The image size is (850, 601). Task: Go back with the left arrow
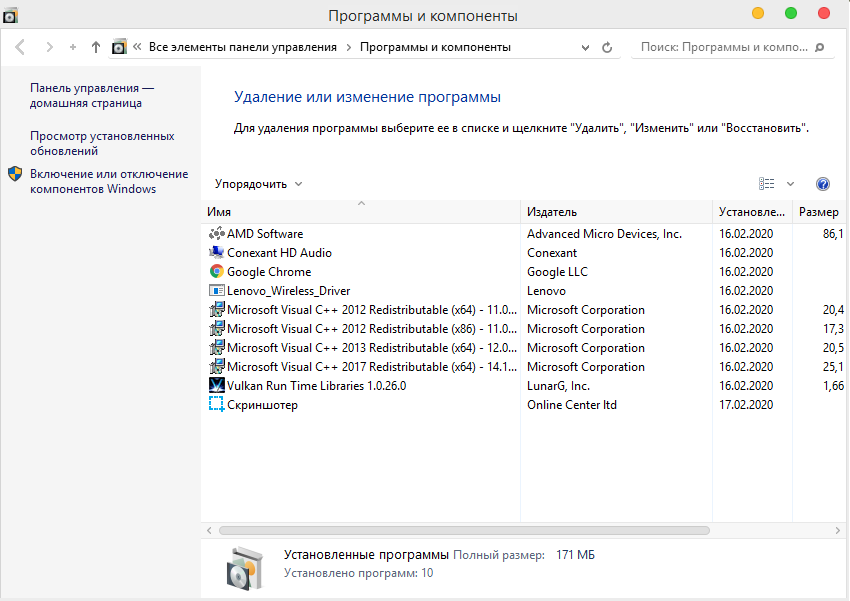click(20, 47)
